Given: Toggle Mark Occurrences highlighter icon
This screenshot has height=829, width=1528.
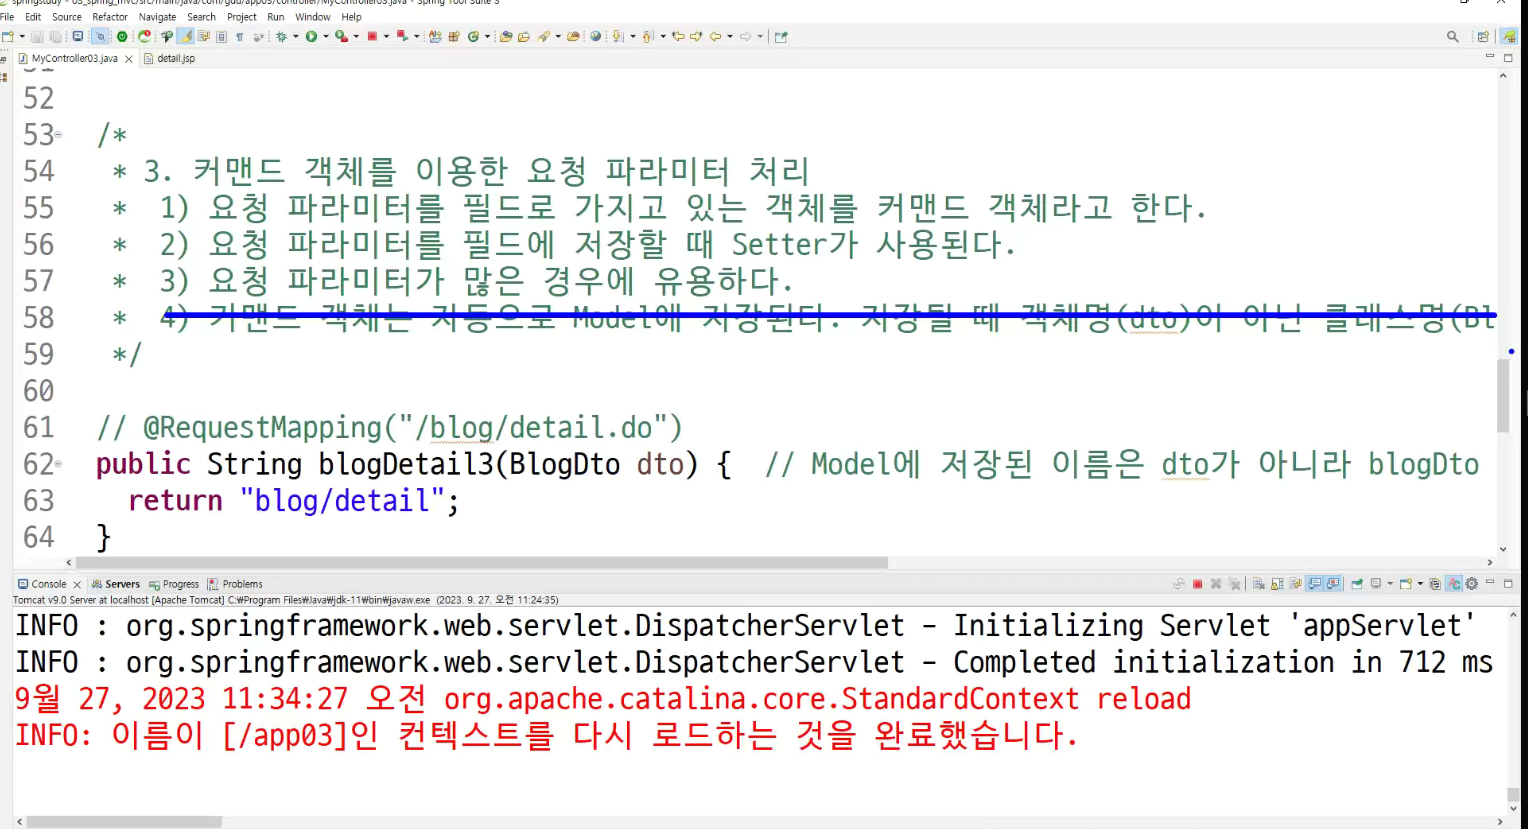Looking at the screenshot, I should click(186, 36).
